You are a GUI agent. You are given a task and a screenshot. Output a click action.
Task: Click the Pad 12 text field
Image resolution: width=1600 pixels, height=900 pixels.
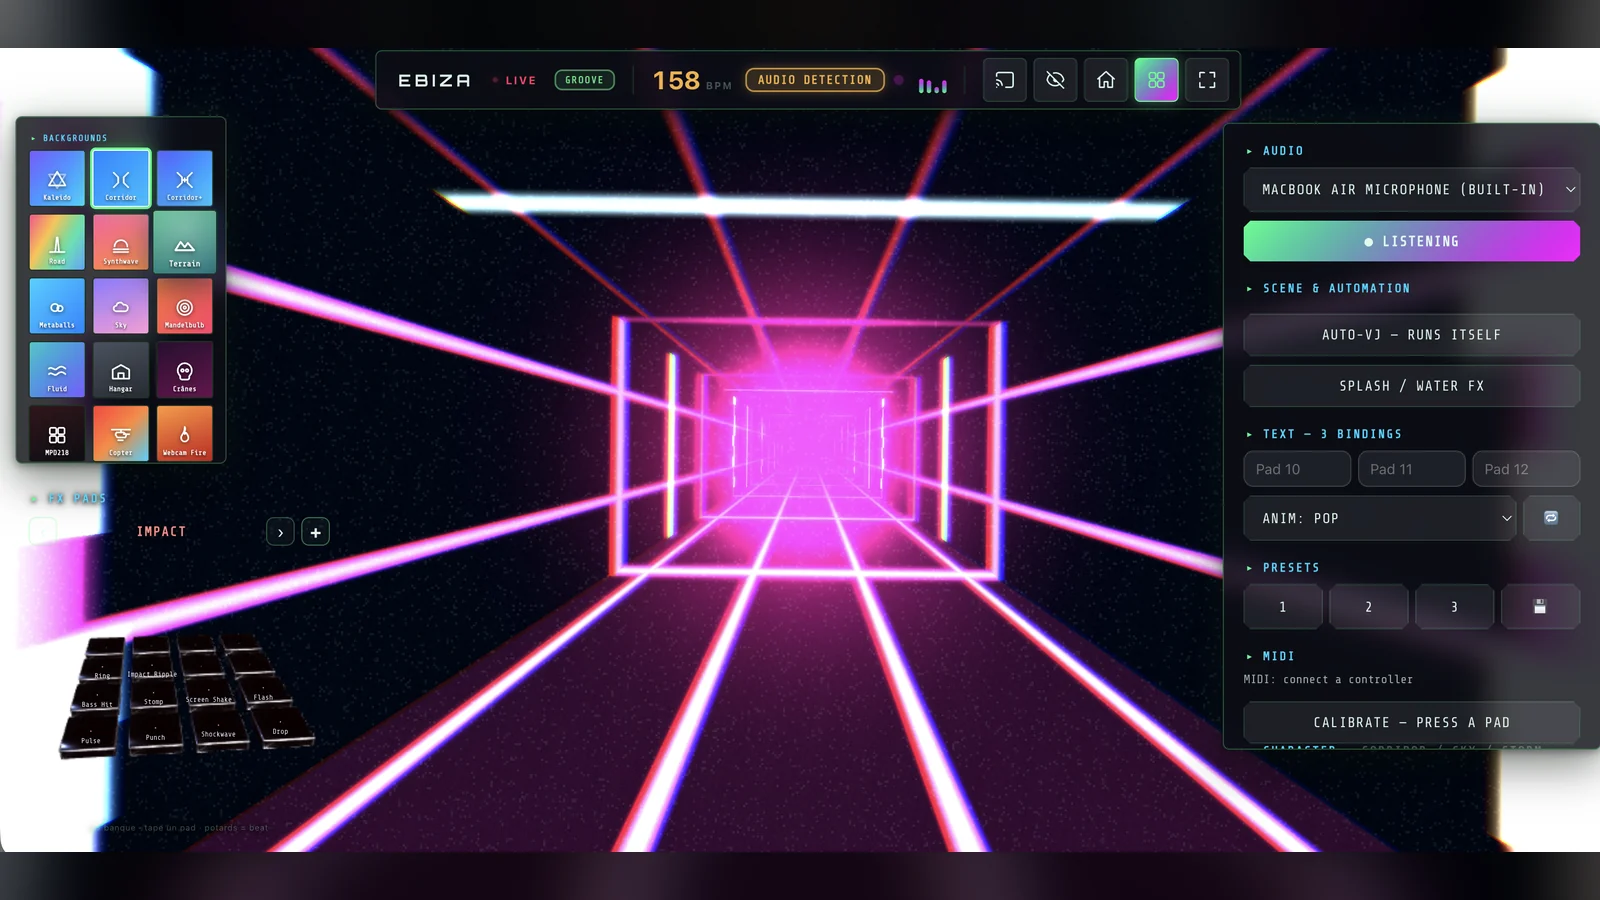click(1526, 469)
